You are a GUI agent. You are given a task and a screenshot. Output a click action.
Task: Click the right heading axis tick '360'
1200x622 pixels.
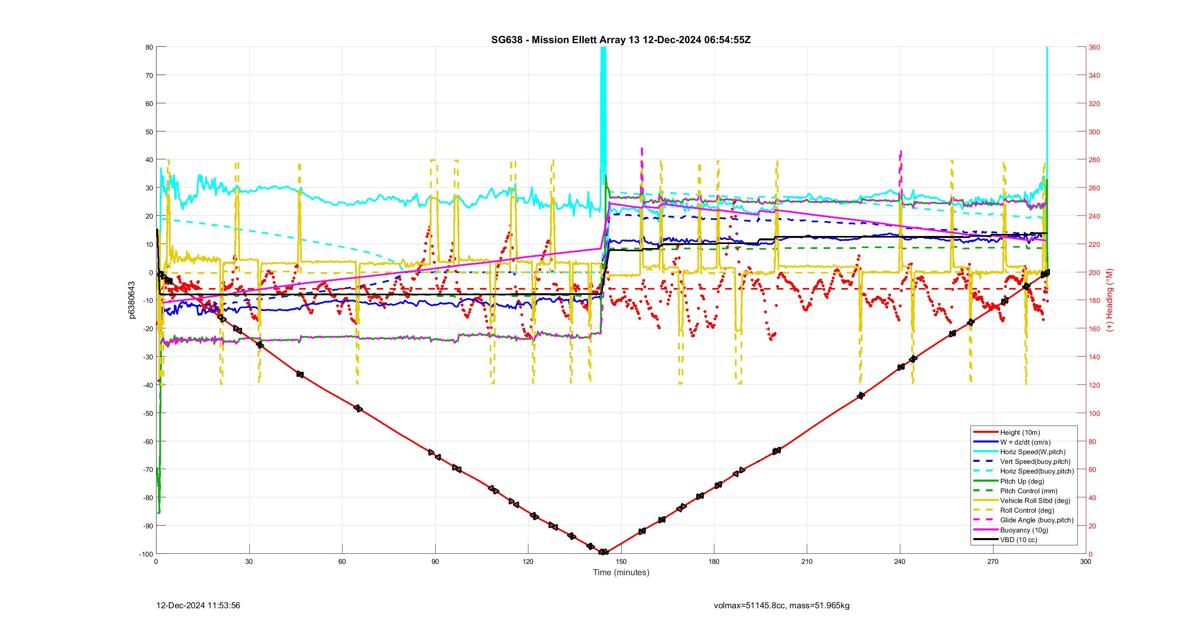click(x=1097, y=47)
